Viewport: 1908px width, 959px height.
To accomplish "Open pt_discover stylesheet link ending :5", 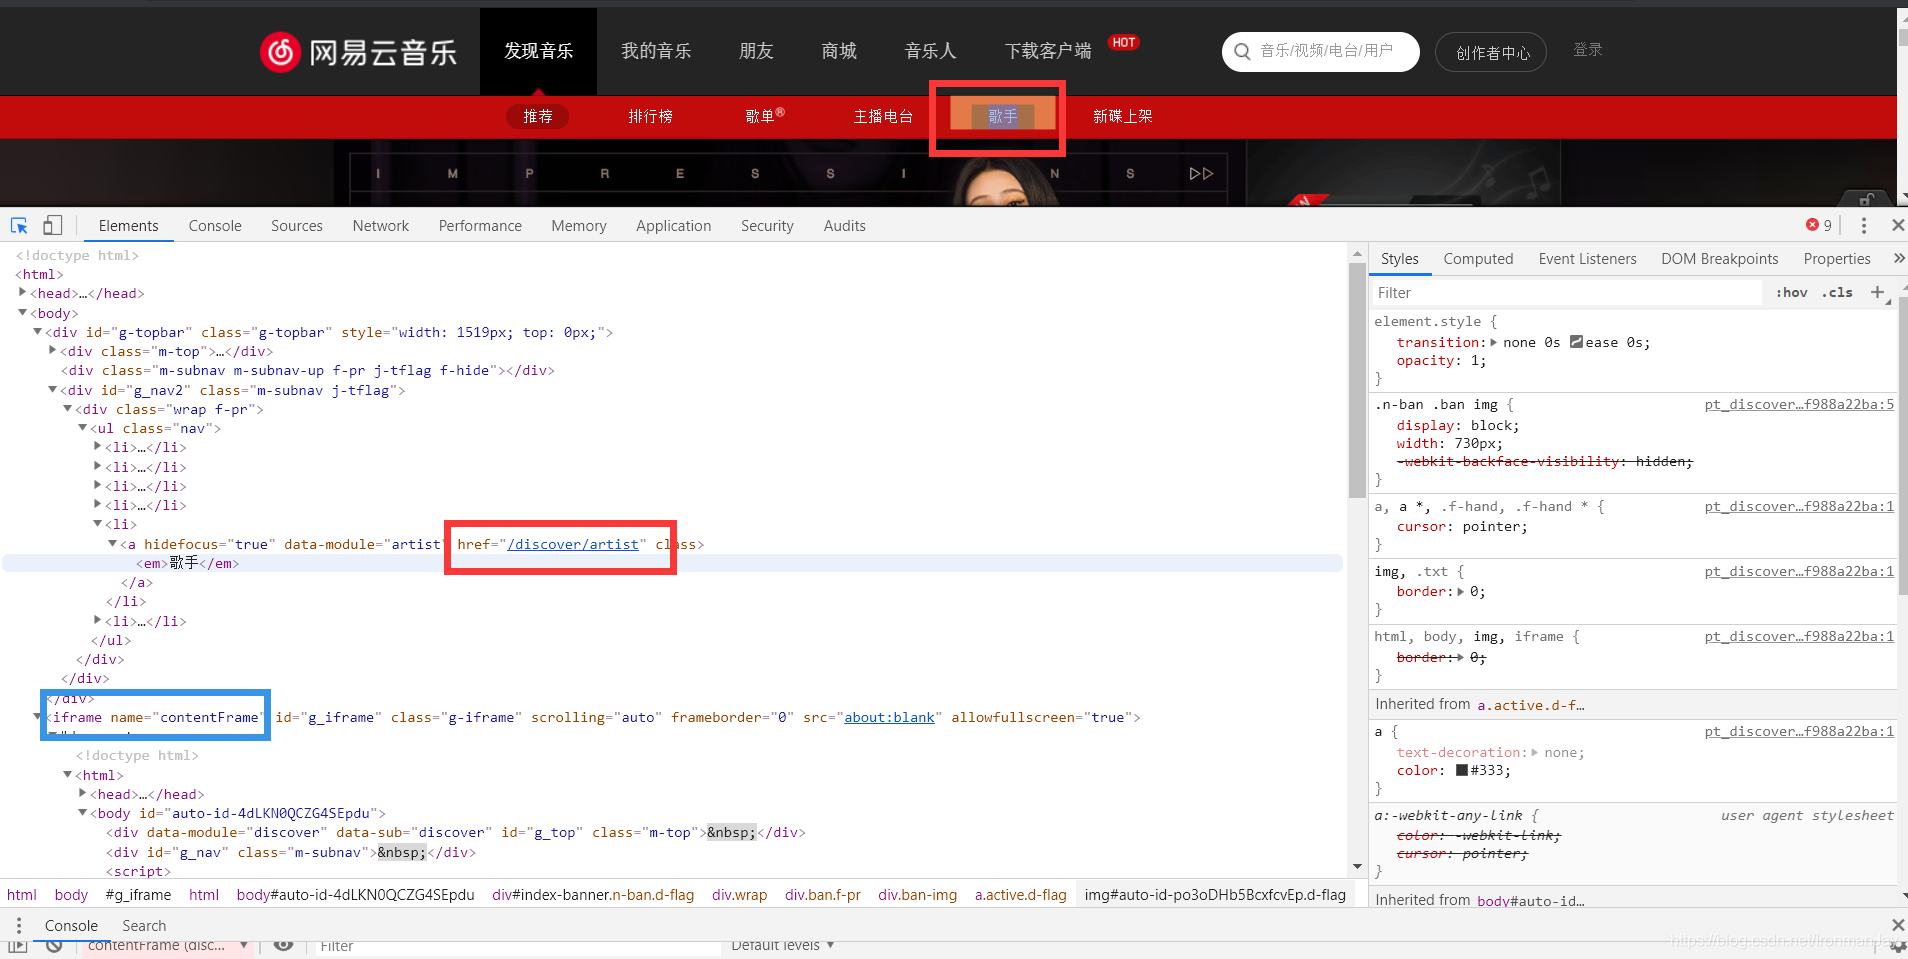I will 1799,404.
